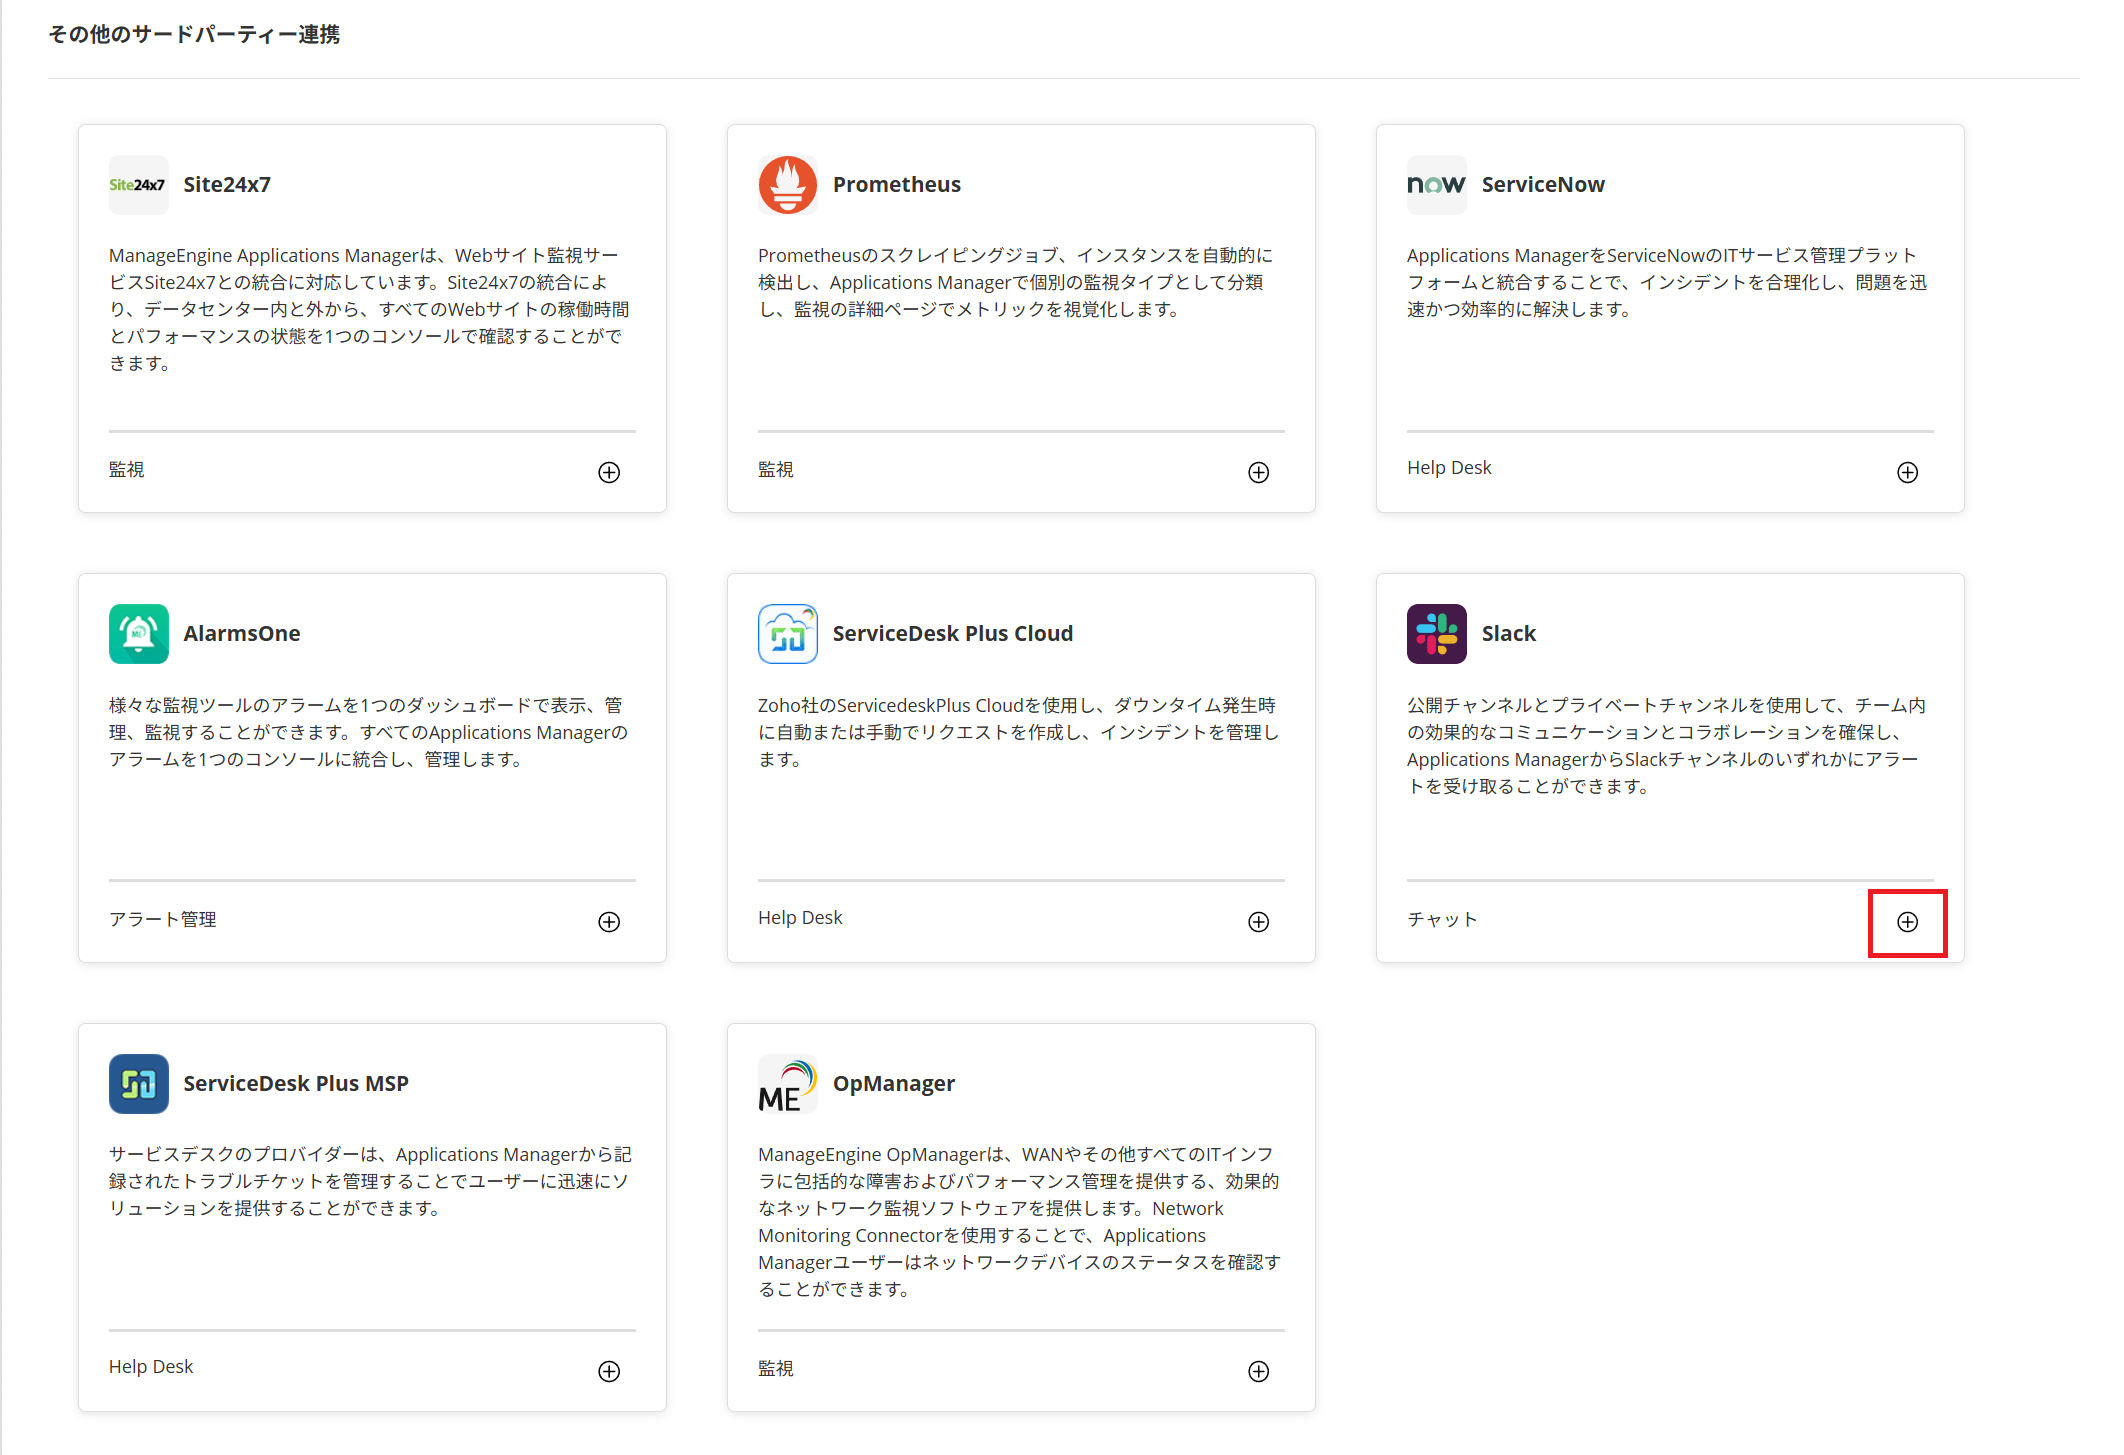Click the ServiceNow logo icon
The width and height of the screenshot is (2124, 1455).
(x=1436, y=185)
